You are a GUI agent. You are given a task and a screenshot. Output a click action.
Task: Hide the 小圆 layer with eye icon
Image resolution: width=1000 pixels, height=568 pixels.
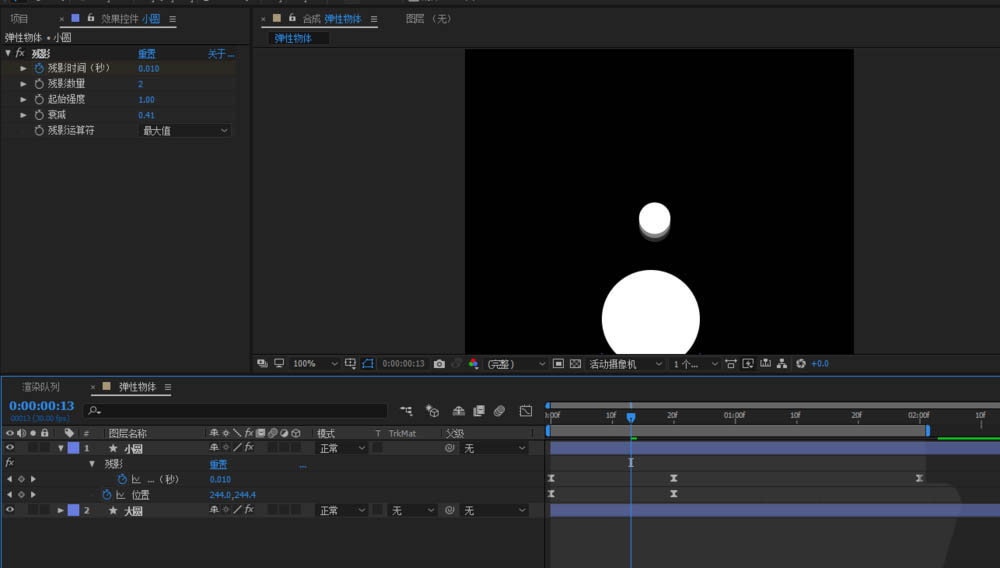[x=10, y=448]
